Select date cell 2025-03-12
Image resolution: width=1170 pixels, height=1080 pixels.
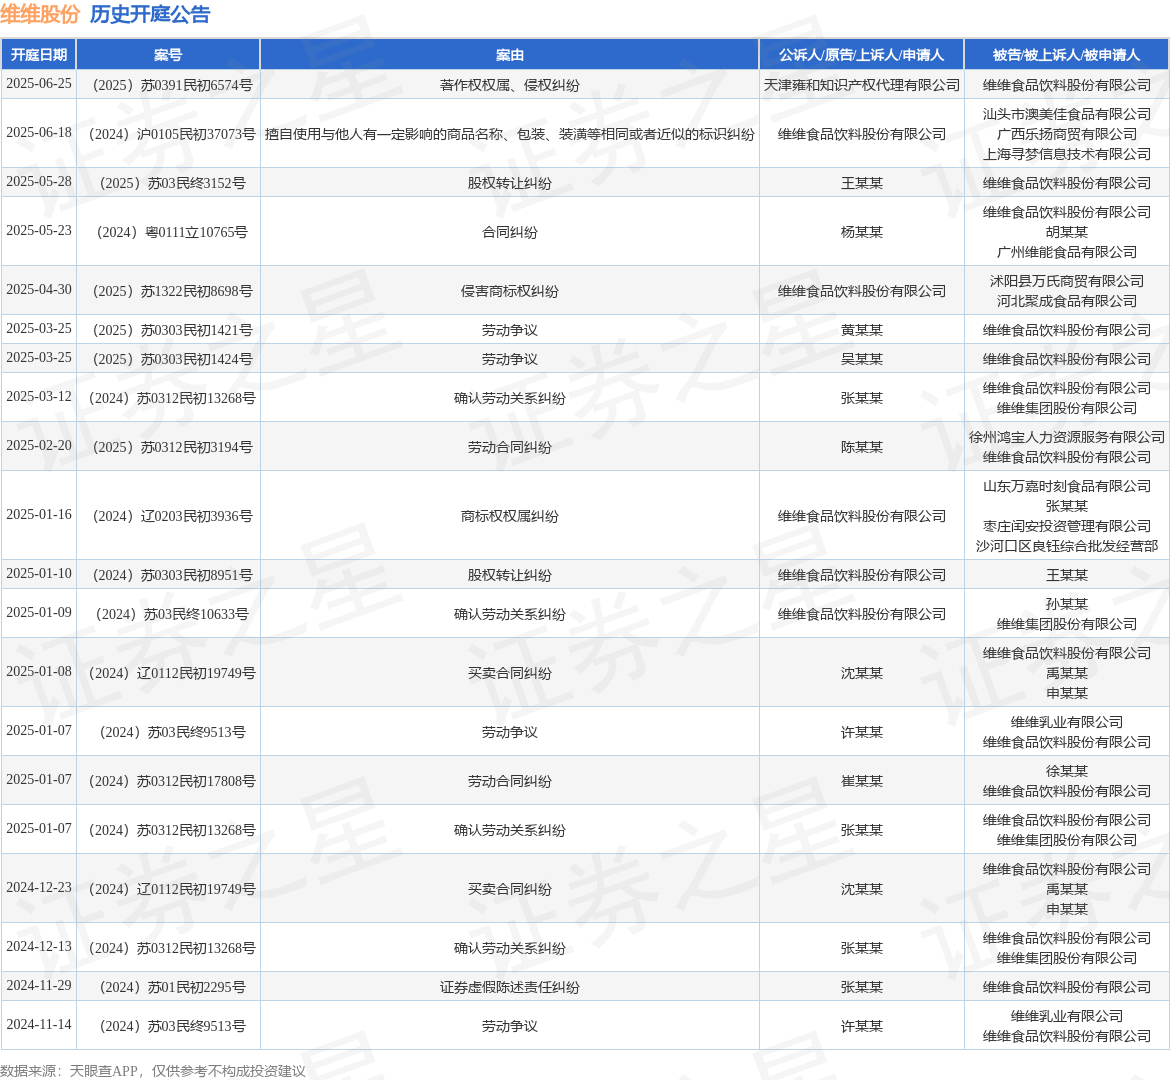[x=39, y=396]
